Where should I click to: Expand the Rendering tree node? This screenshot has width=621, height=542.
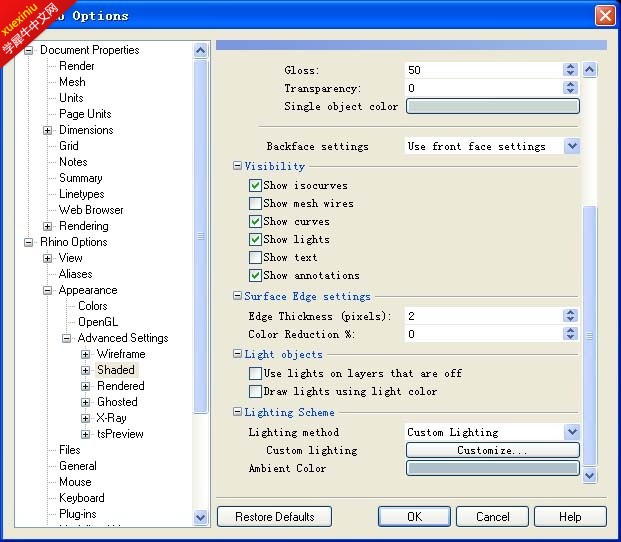coord(48,226)
